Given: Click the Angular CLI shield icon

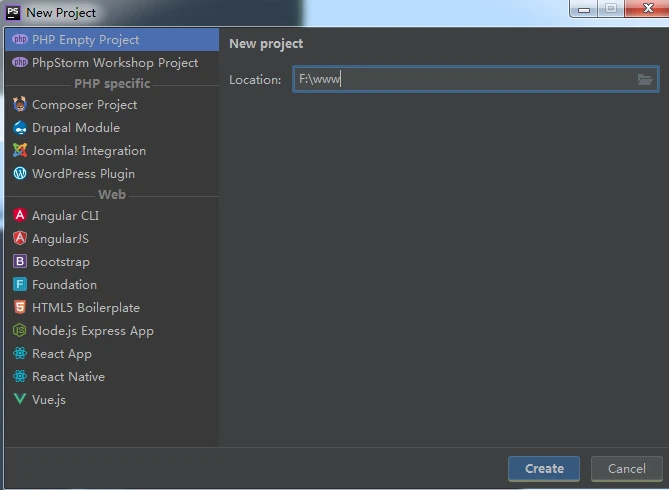Looking at the screenshot, I should [x=20, y=216].
